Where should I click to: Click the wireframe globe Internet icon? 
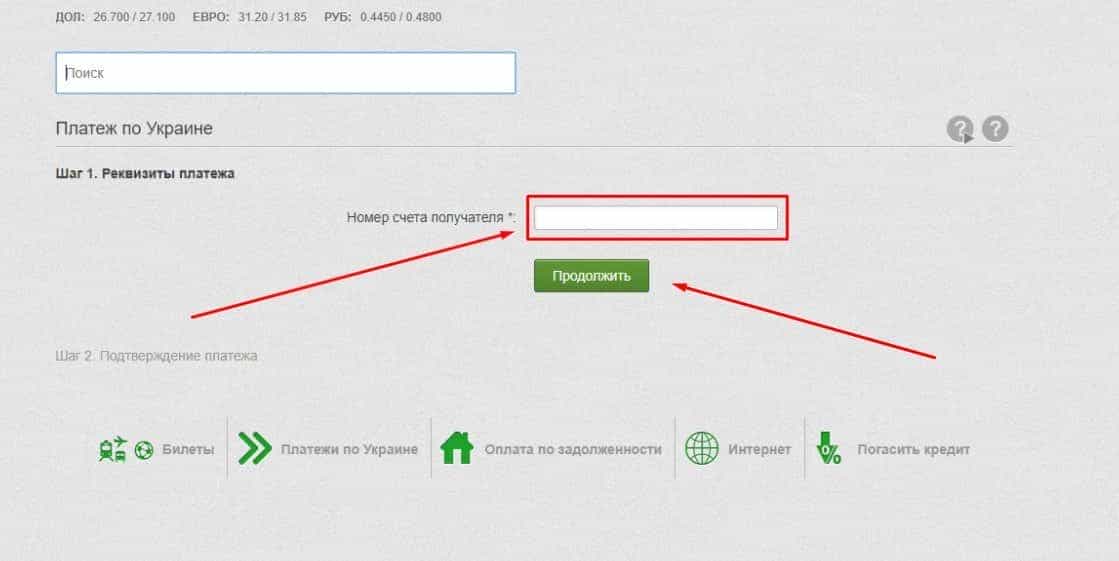[x=701, y=449]
